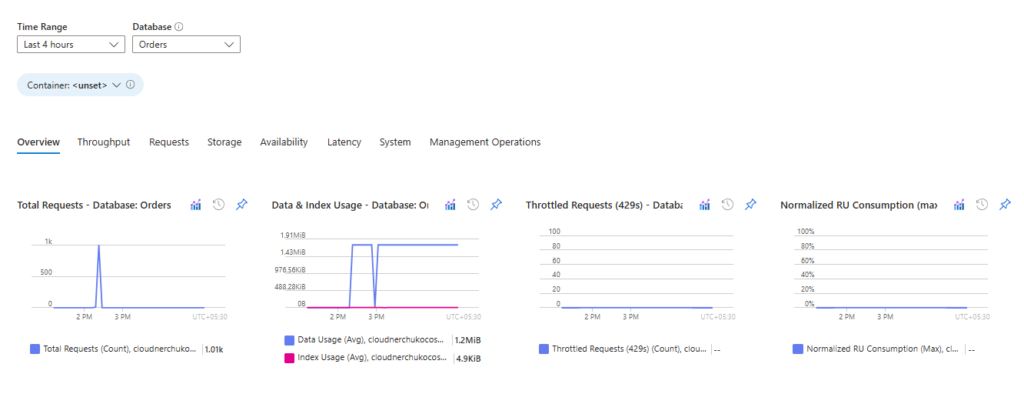Viewport: 1024px width, 394px height.
Task: Click Data & Index Usage chart title
Action: pyautogui.click(x=350, y=205)
